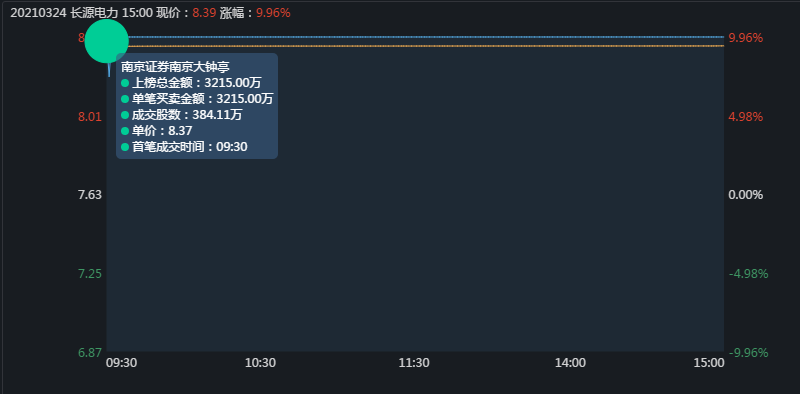Viewport: 800px width, 394px height.
Task: Select the 南京证券南京大钟亭 tooltip title
Action: coord(176,66)
